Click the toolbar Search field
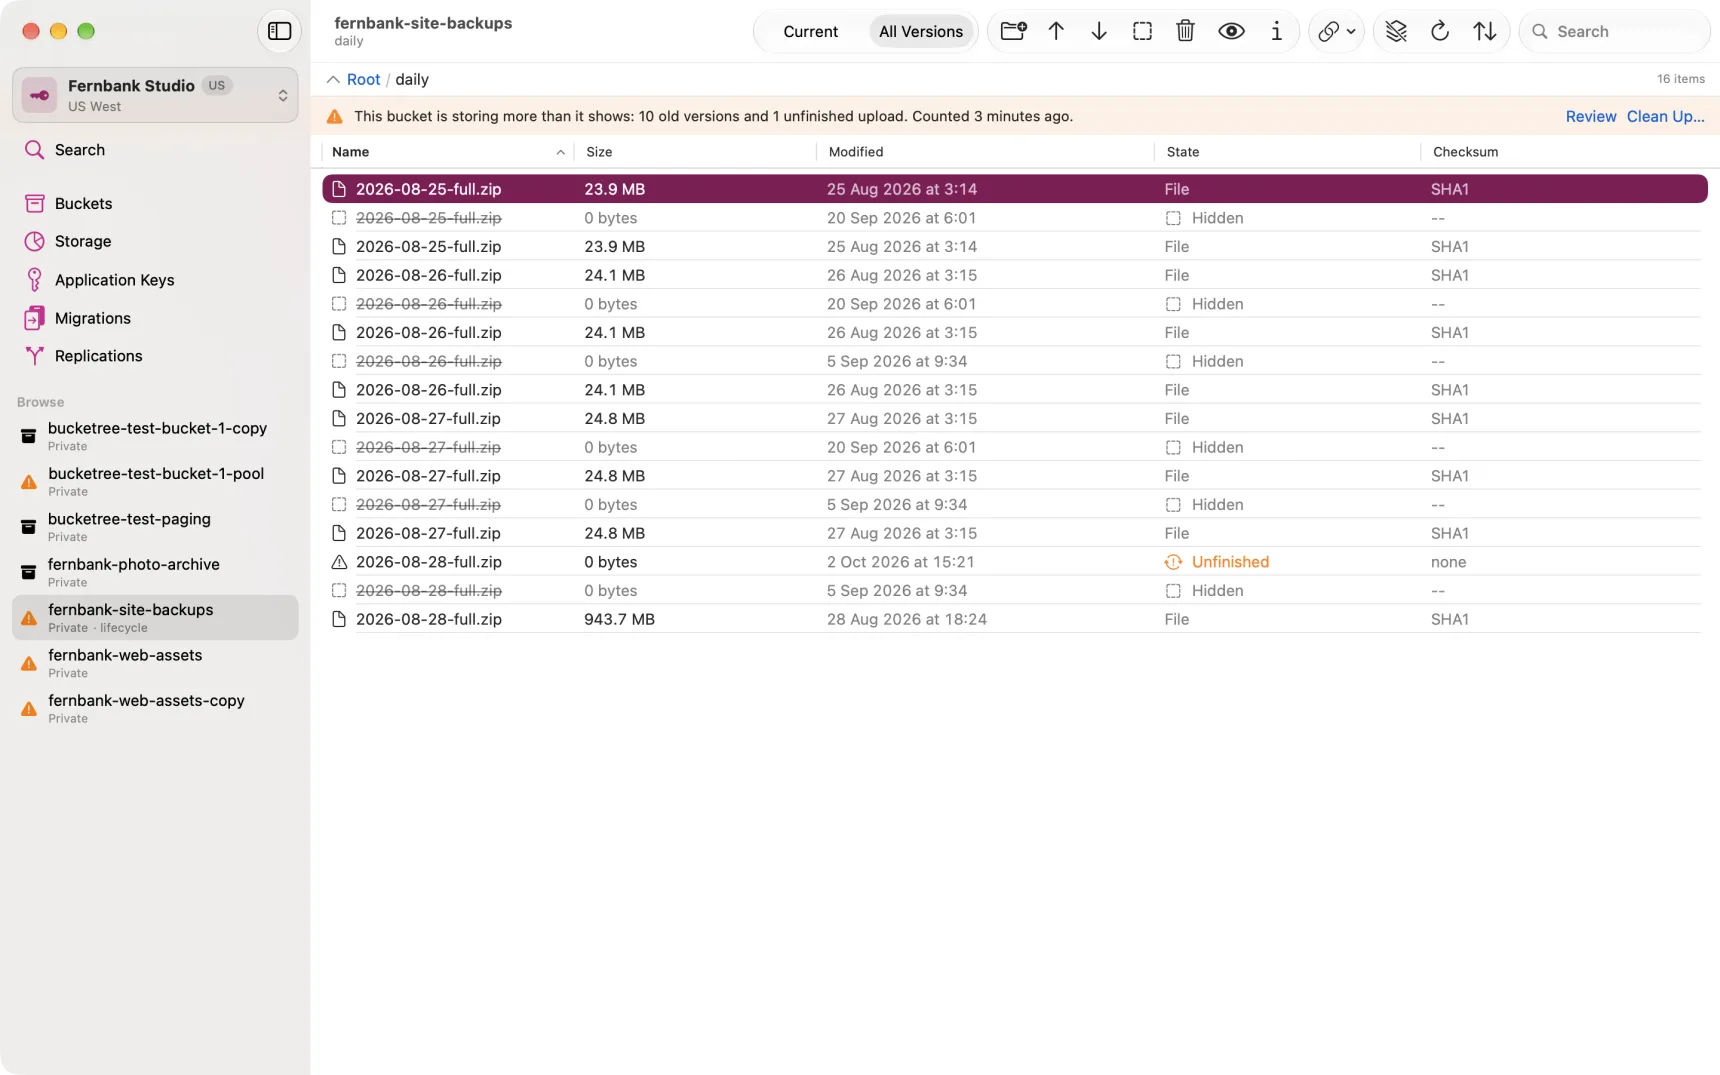Screen dimensions: 1720x1075 [x=1614, y=31]
